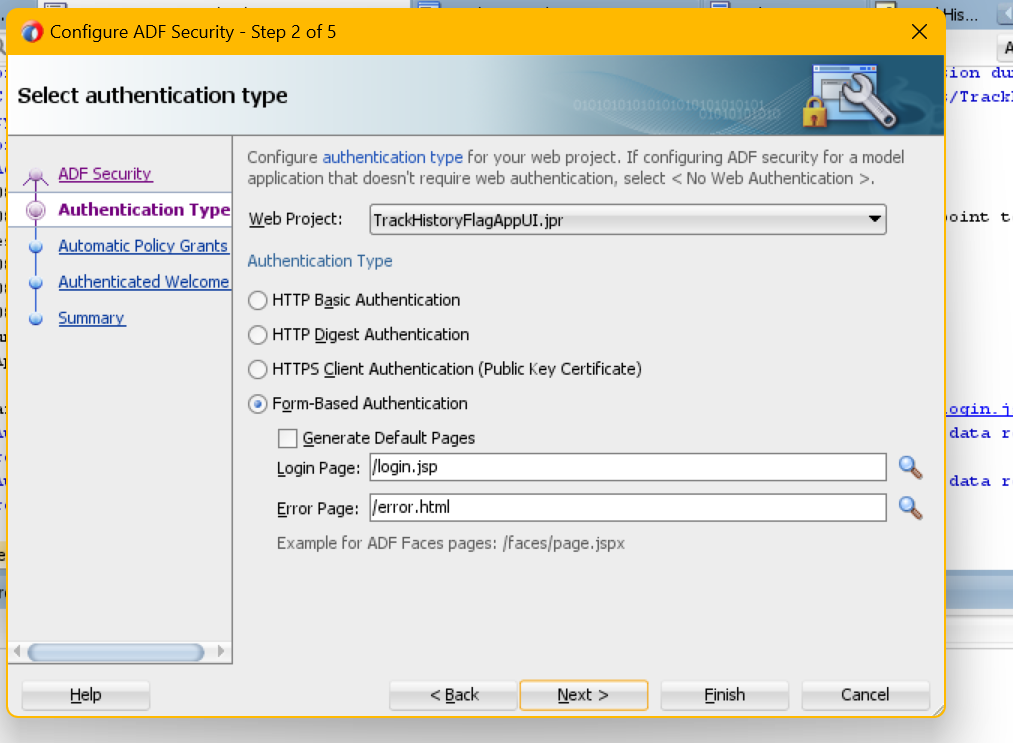Image resolution: width=1013 pixels, height=743 pixels.
Task: Go to ADF Security step
Action: [105, 174]
